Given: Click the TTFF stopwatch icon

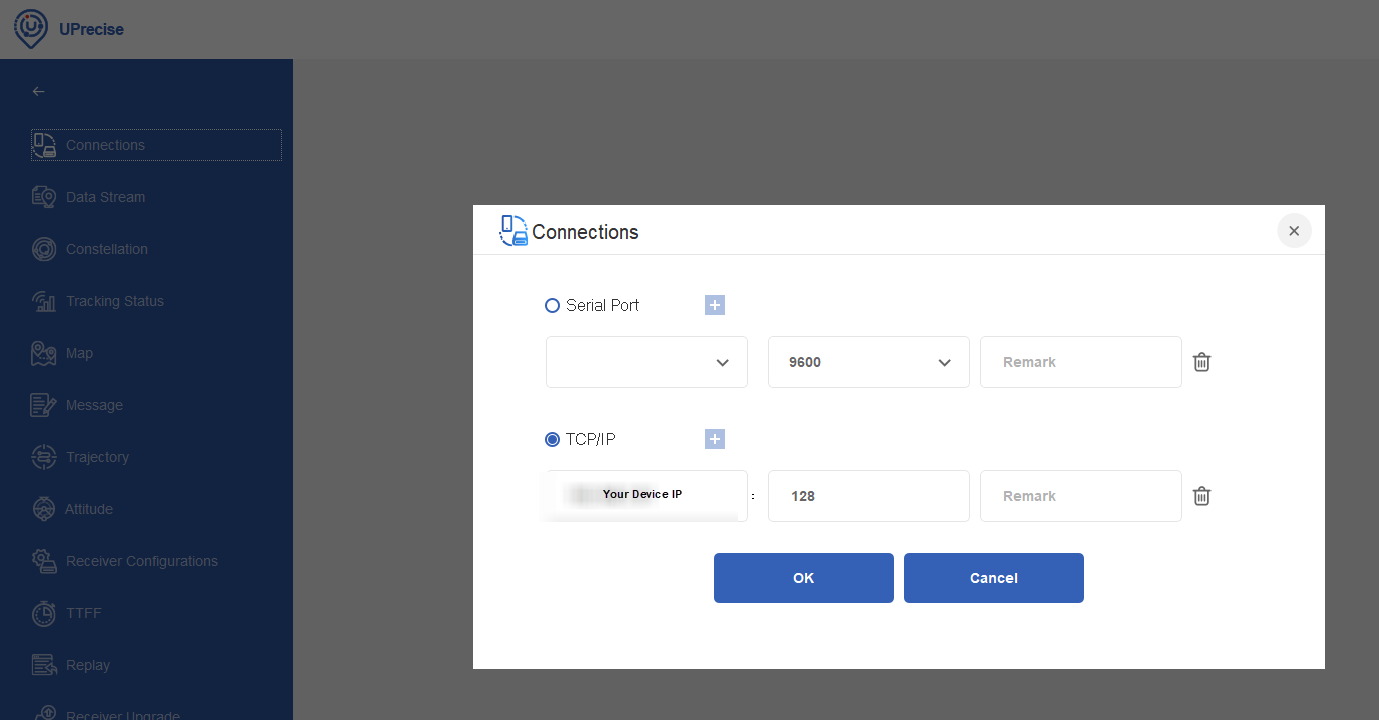Looking at the screenshot, I should pyautogui.click(x=44, y=613).
